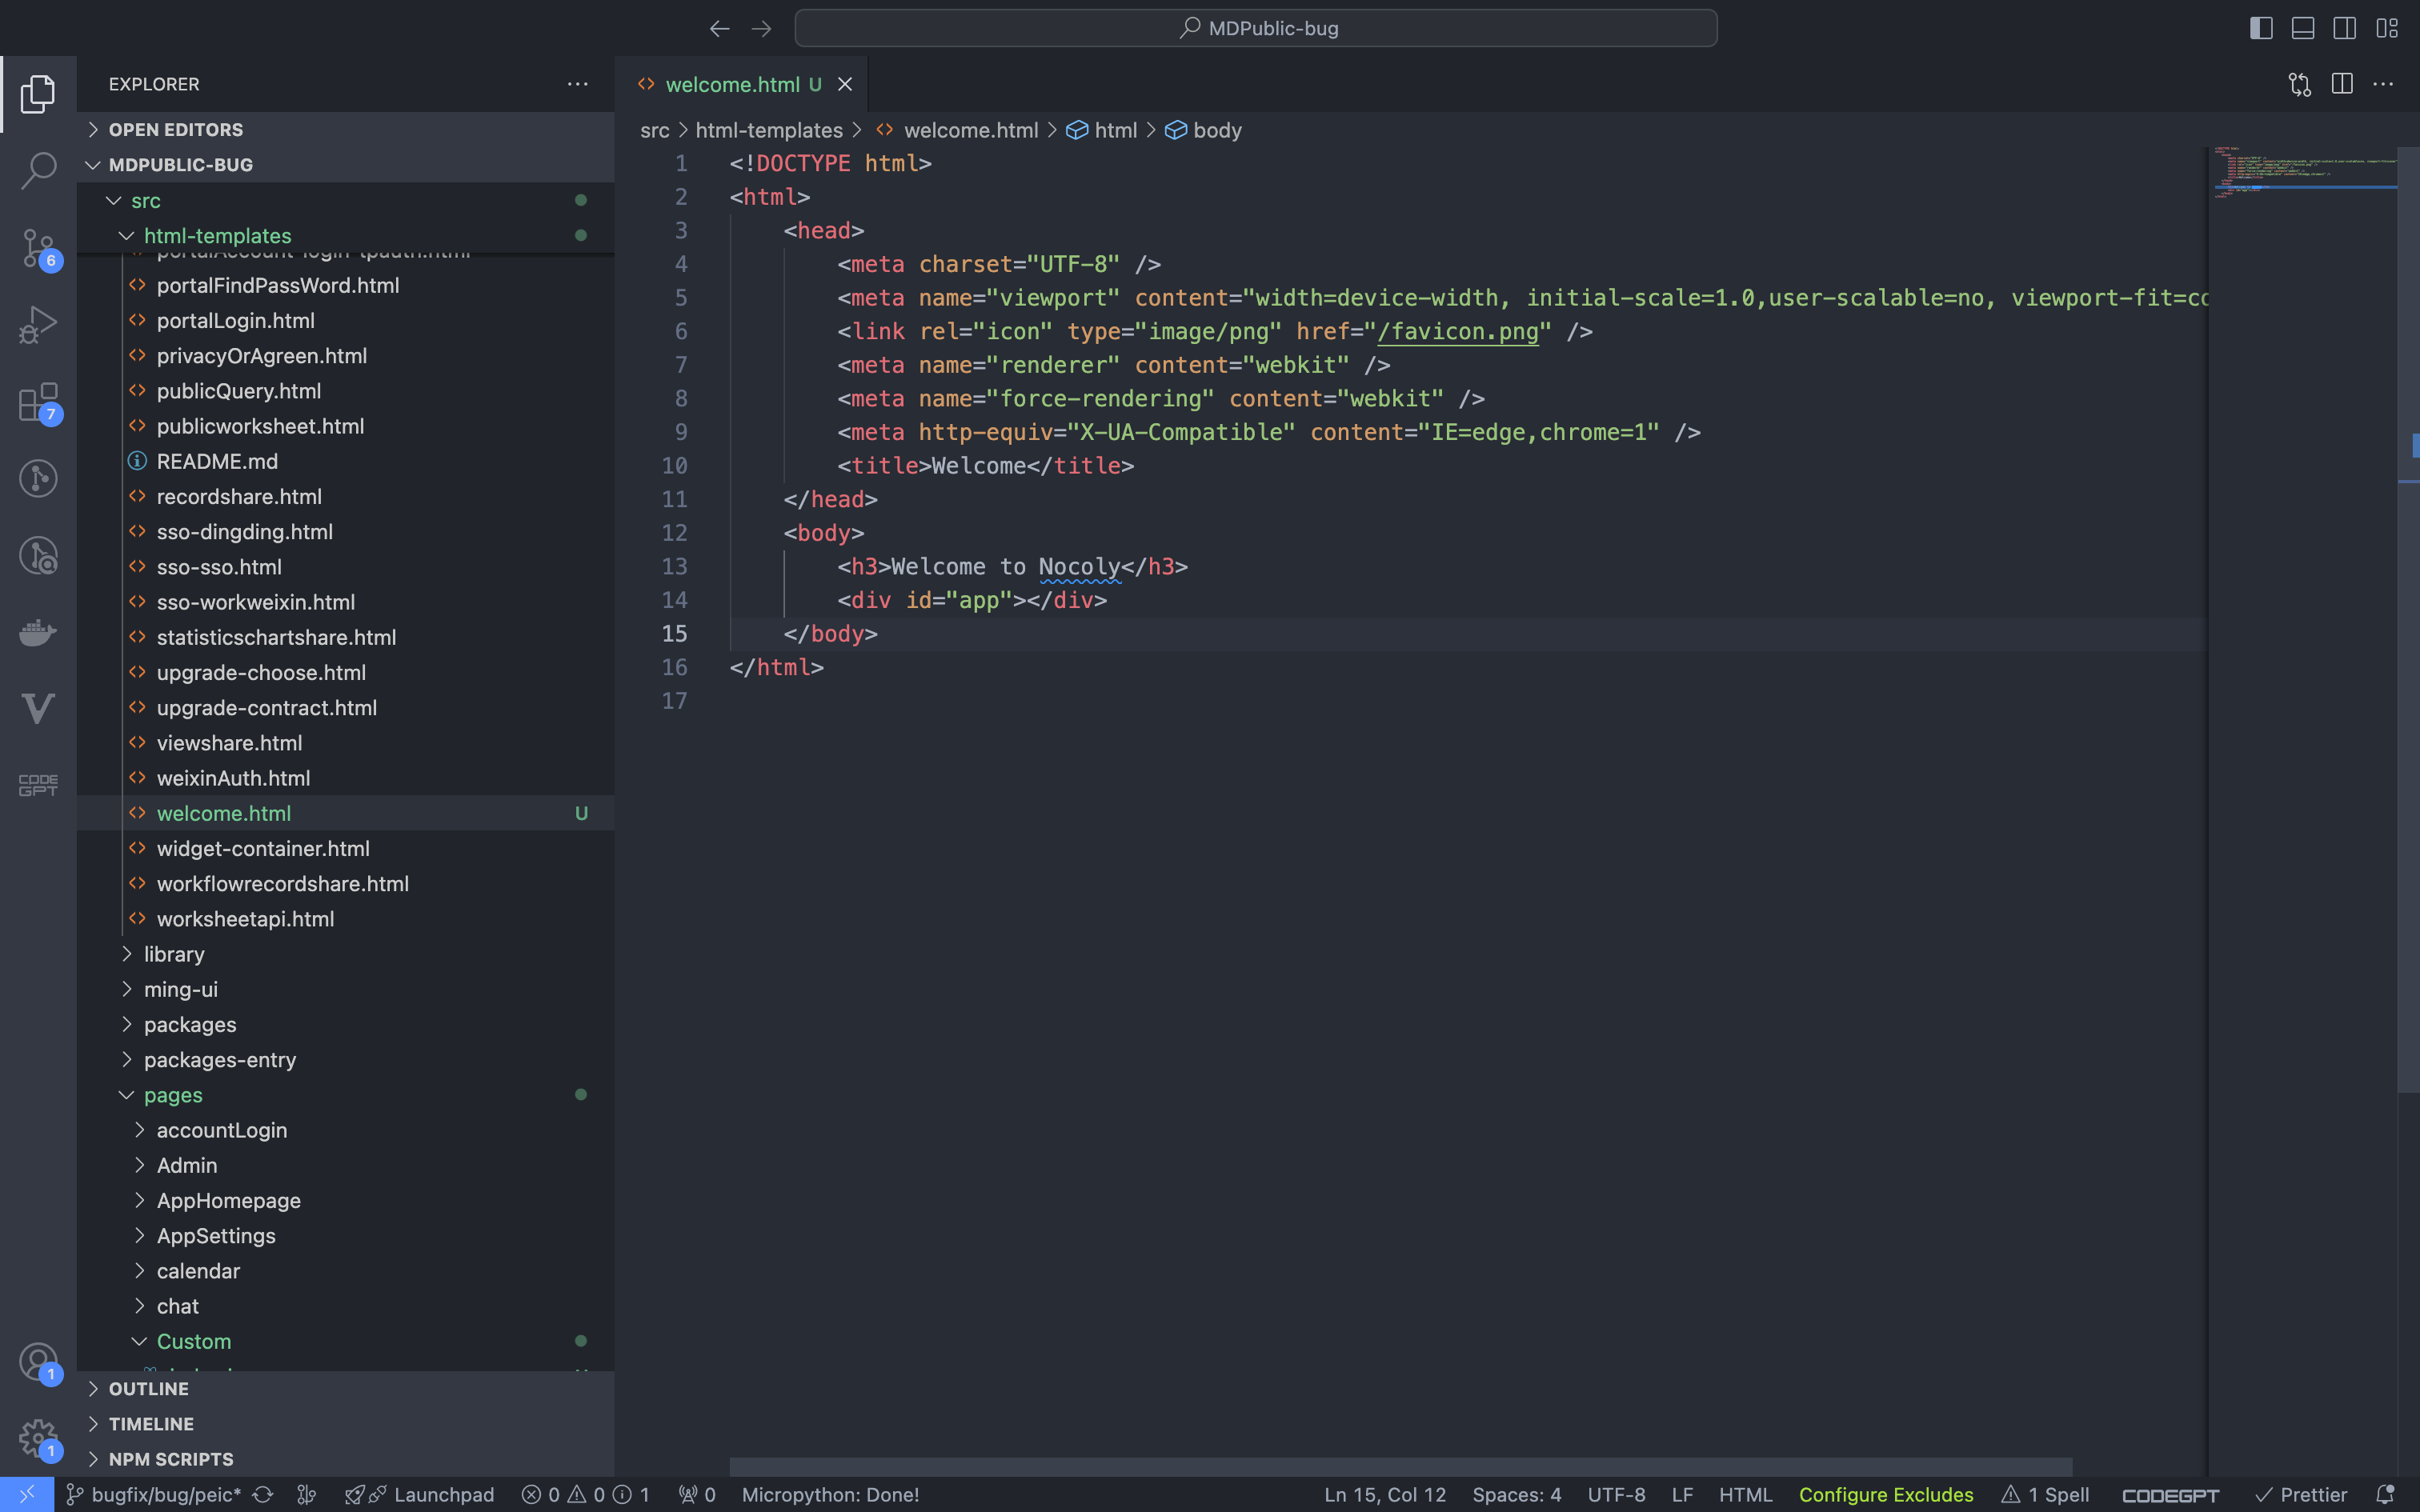
Task: Expand the OUTLINE section
Action: coord(345,1388)
